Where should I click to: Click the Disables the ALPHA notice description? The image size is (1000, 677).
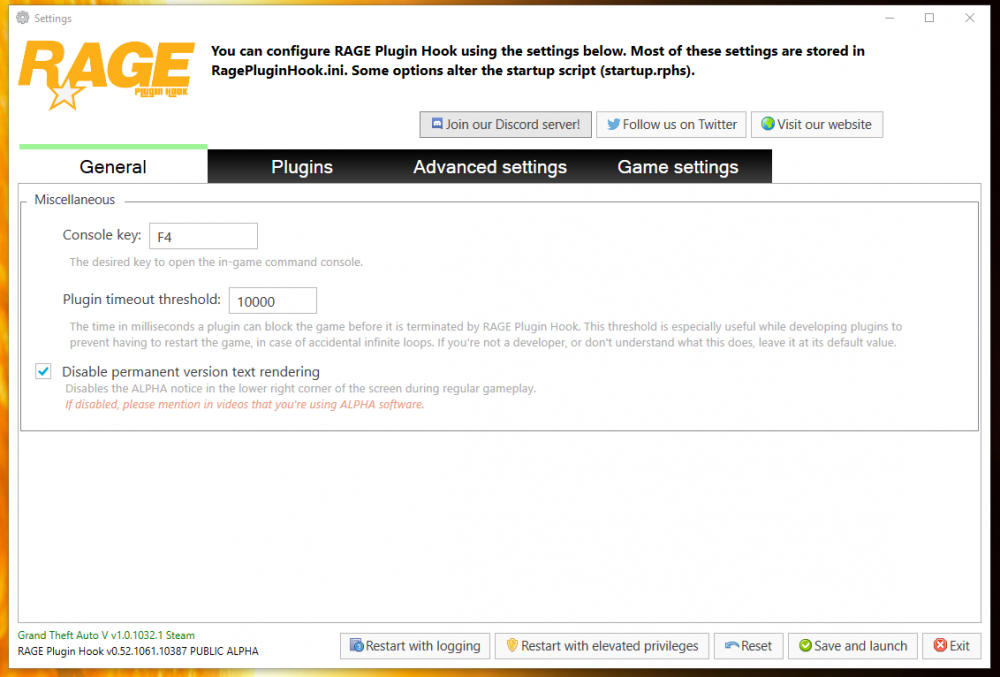(x=300, y=388)
